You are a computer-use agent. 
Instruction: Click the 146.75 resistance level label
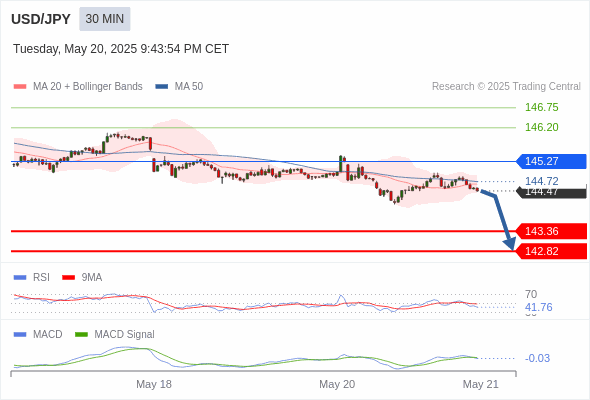(x=542, y=108)
